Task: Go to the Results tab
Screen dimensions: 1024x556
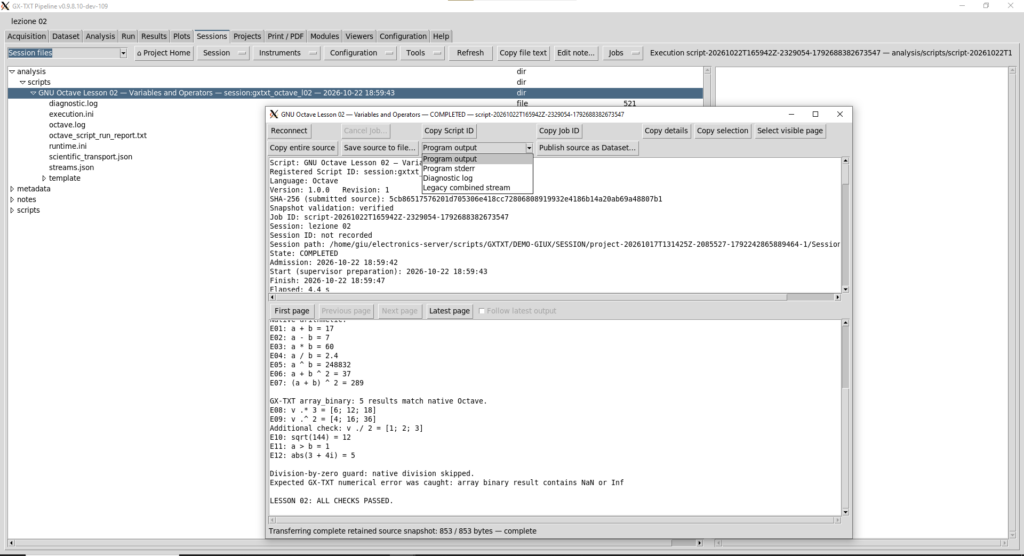Action: click(153, 37)
